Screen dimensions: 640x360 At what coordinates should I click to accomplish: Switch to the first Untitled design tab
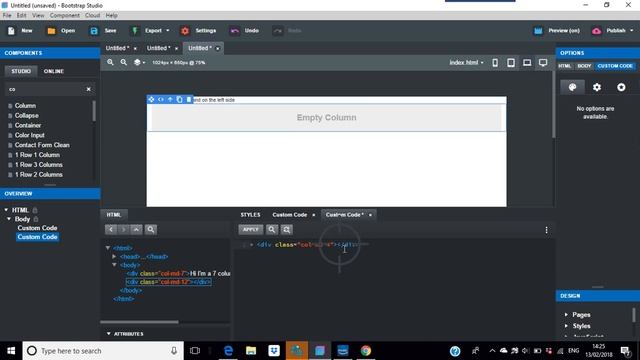click(x=117, y=48)
